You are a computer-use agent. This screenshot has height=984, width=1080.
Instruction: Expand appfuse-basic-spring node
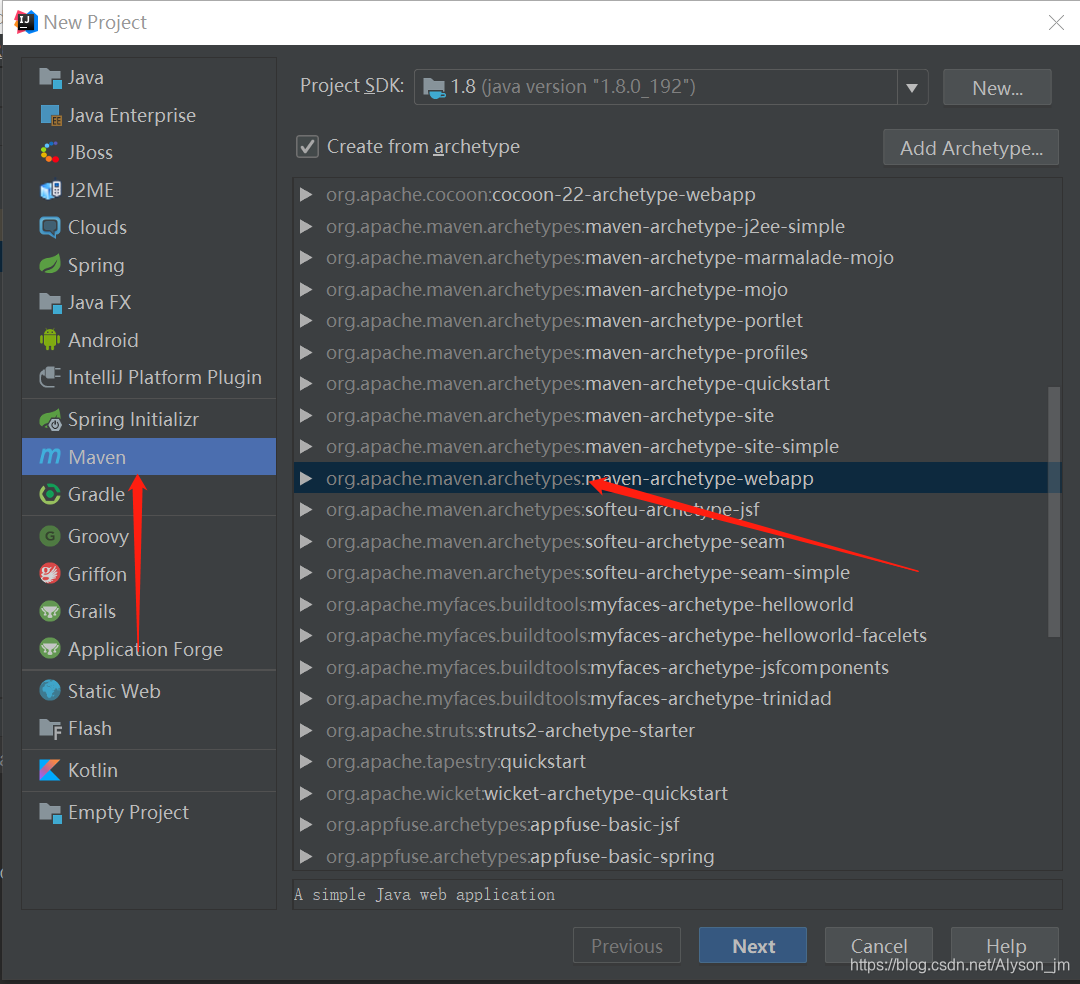click(x=306, y=857)
